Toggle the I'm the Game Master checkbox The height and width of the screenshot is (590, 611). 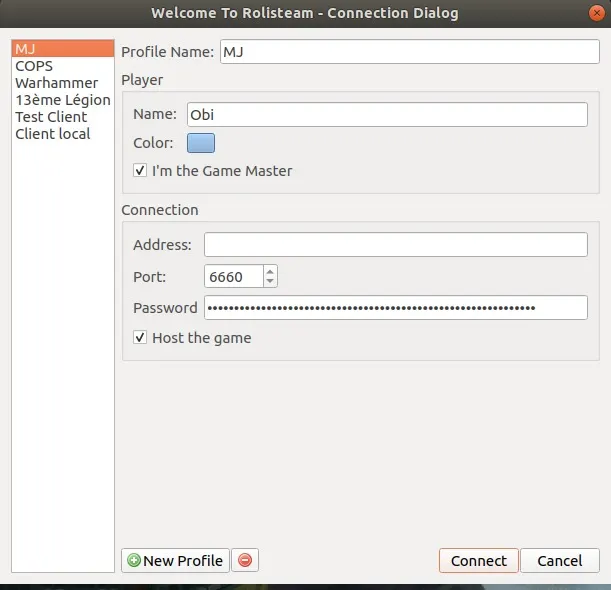(140, 170)
